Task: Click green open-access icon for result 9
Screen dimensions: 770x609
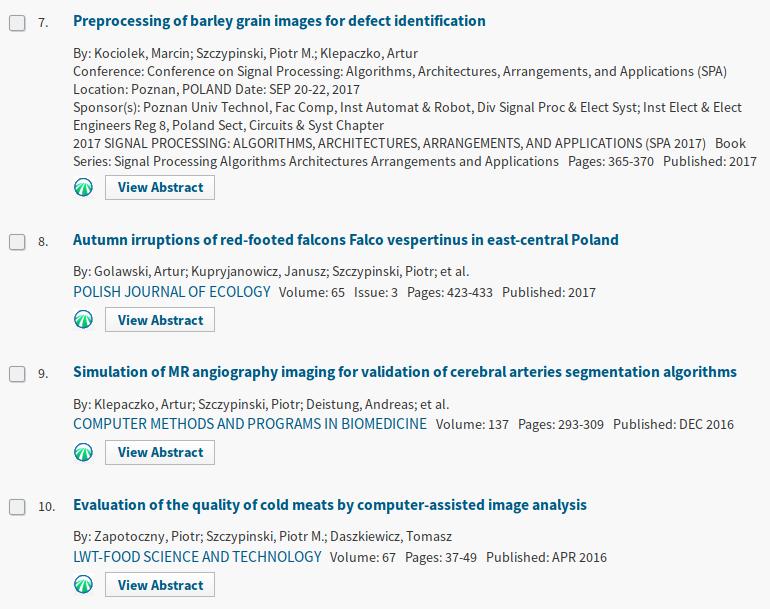Action: coord(83,452)
